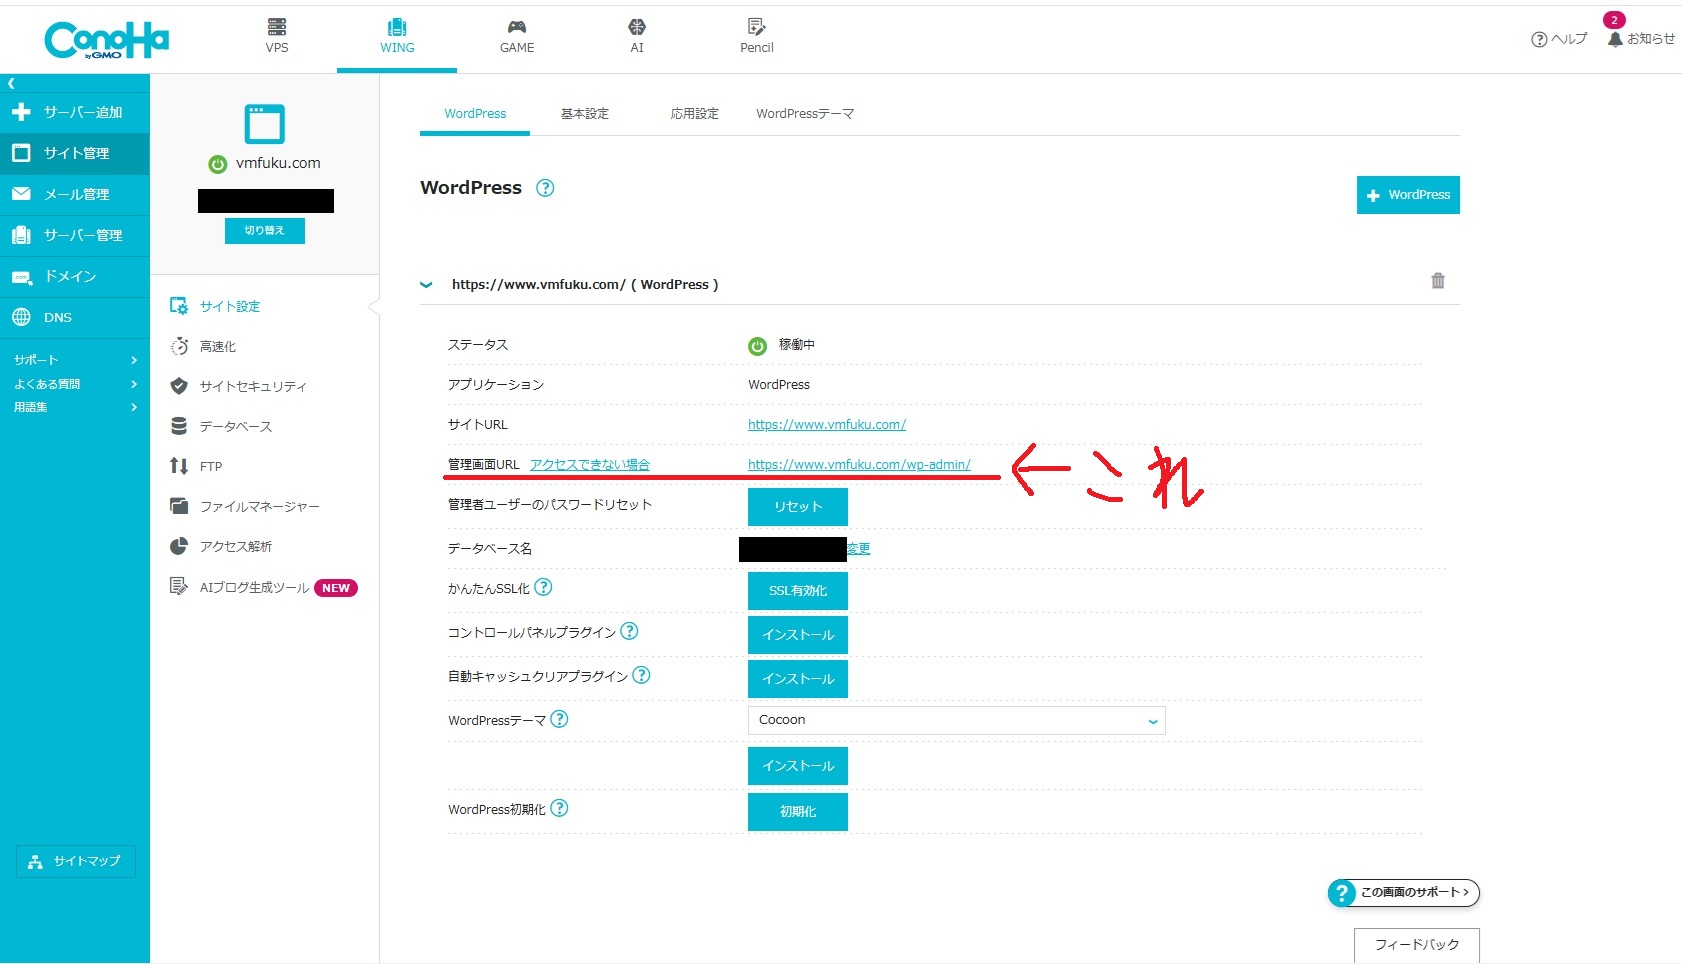This screenshot has height=964, width=1682.
Task: Open the GAME section icon
Action: pos(517,27)
